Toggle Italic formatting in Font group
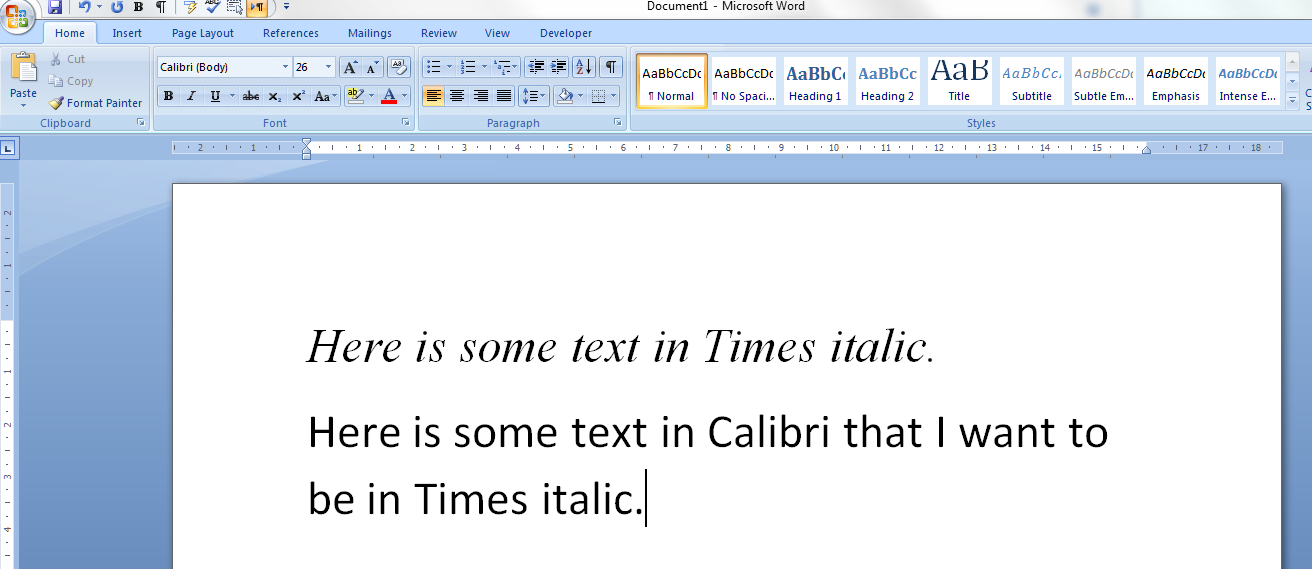This screenshot has height=569, width=1312. (x=190, y=97)
